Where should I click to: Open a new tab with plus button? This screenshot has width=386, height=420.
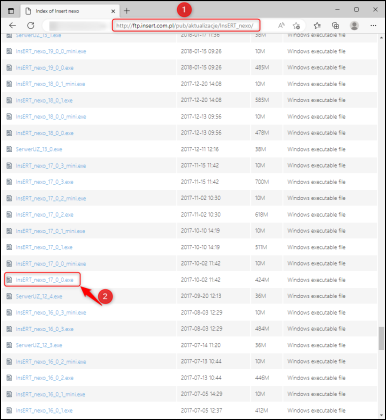click(127, 11)
